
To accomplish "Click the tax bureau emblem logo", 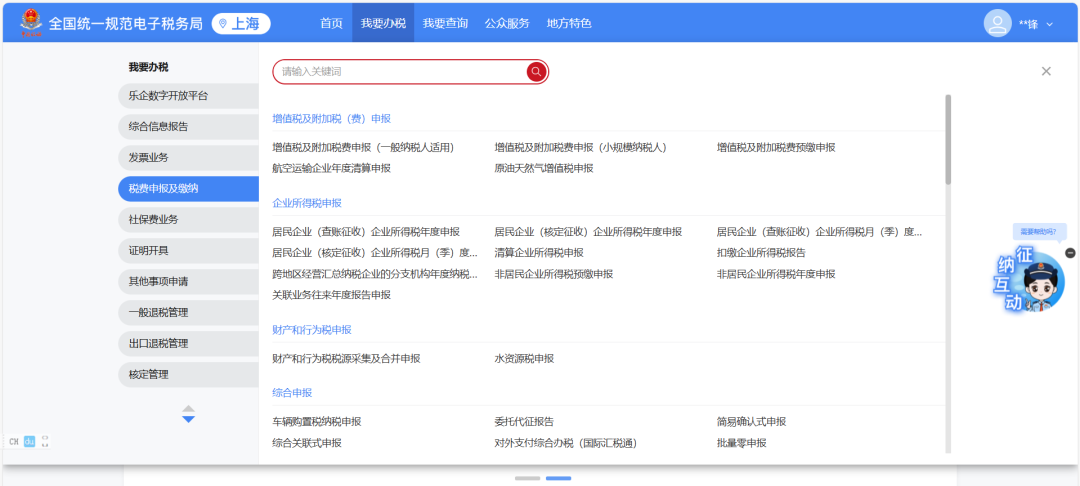I will [31, 21].
